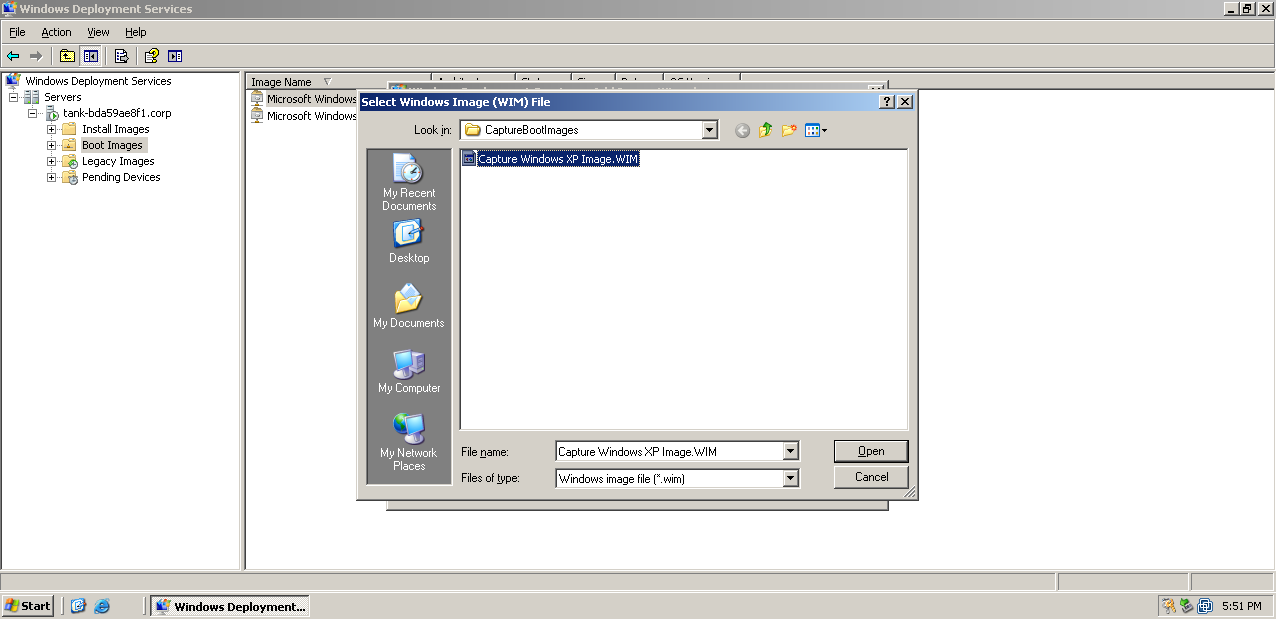Select the Windows Deployment taskbar button
The width and height of the screenshot is (1276, 619).
(x=229, y=606)
